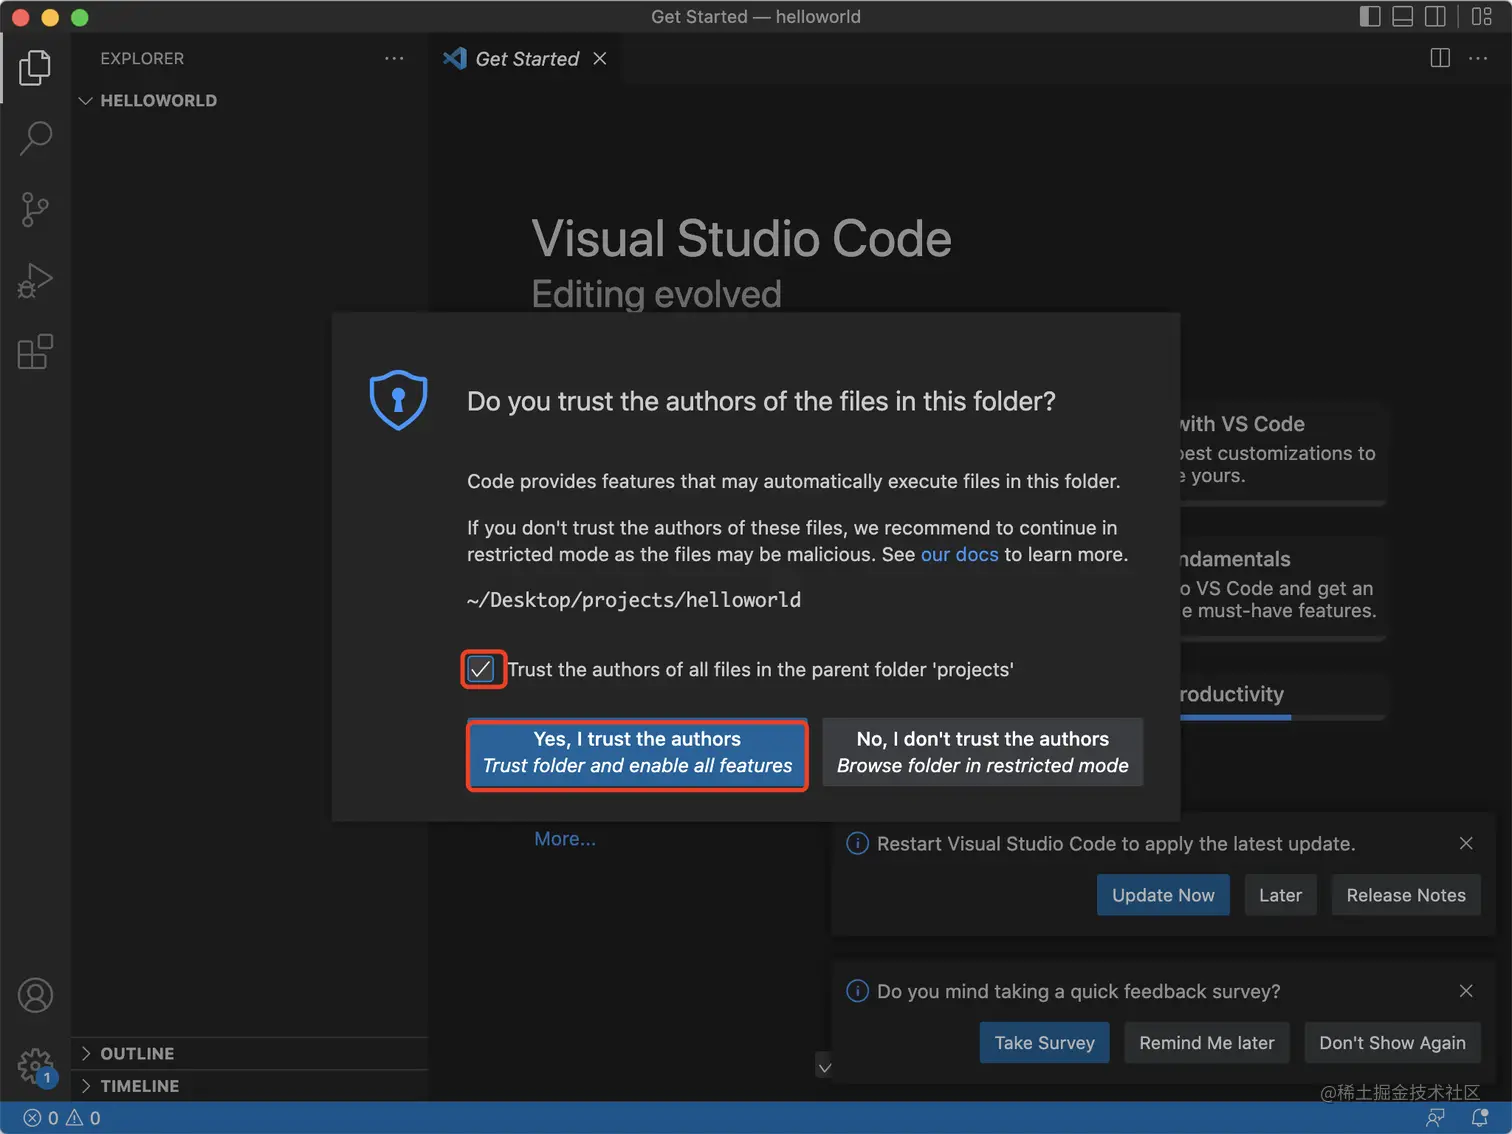Open the Manage gear icon
This screenshot has height=1134, width=1512.
pyautogui.click(x=35, y=1066)
